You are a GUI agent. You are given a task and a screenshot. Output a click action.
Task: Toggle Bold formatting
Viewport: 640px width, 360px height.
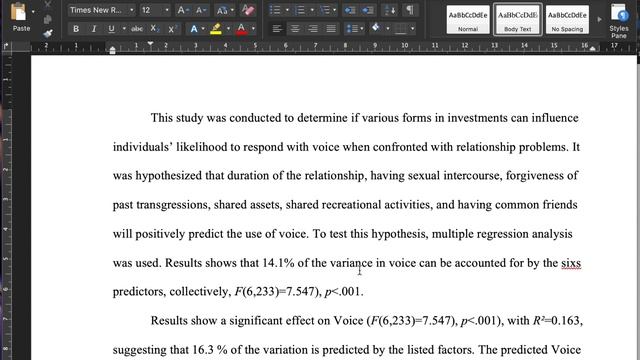(76, 29)
